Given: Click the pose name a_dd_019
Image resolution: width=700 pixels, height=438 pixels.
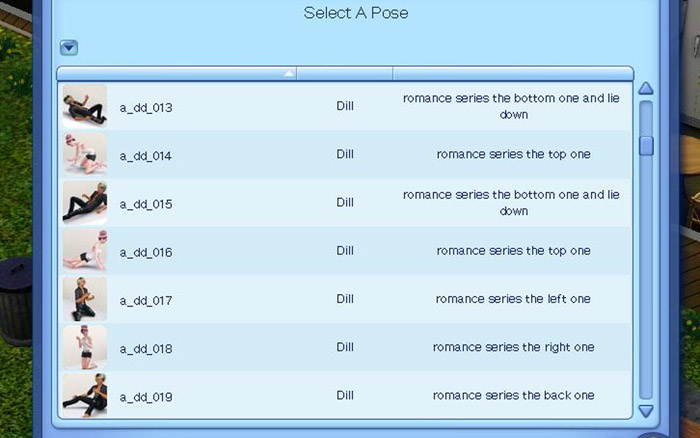Looking at the screenshot, I should point(146,397).
